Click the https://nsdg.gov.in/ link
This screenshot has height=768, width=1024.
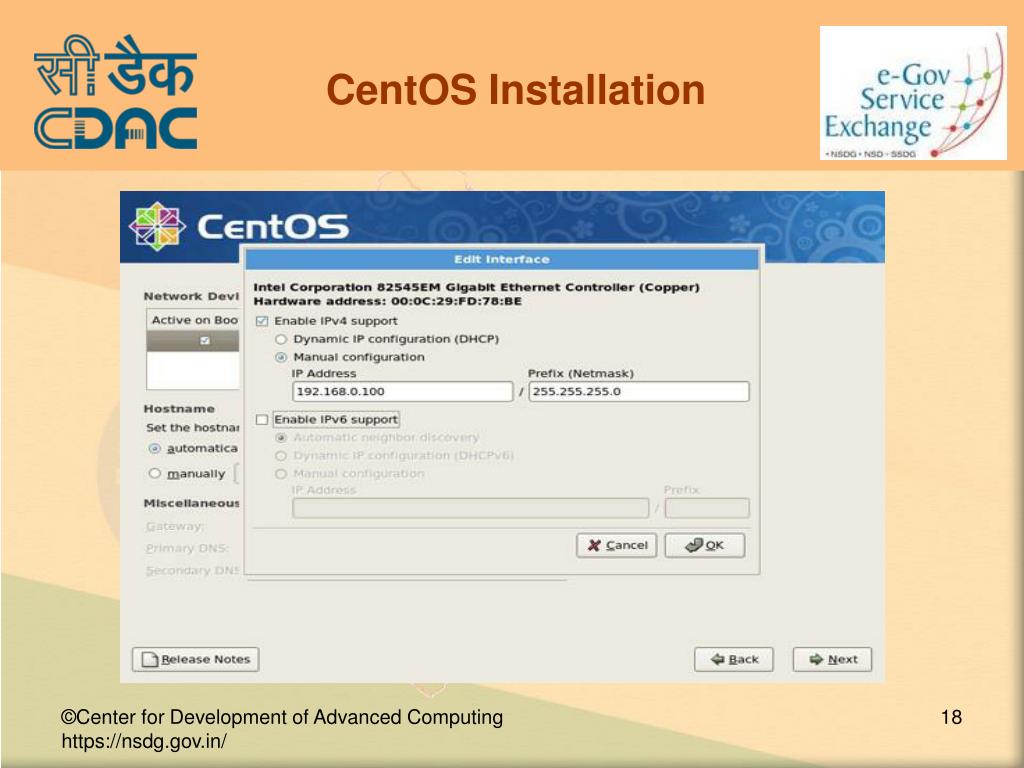144,742
